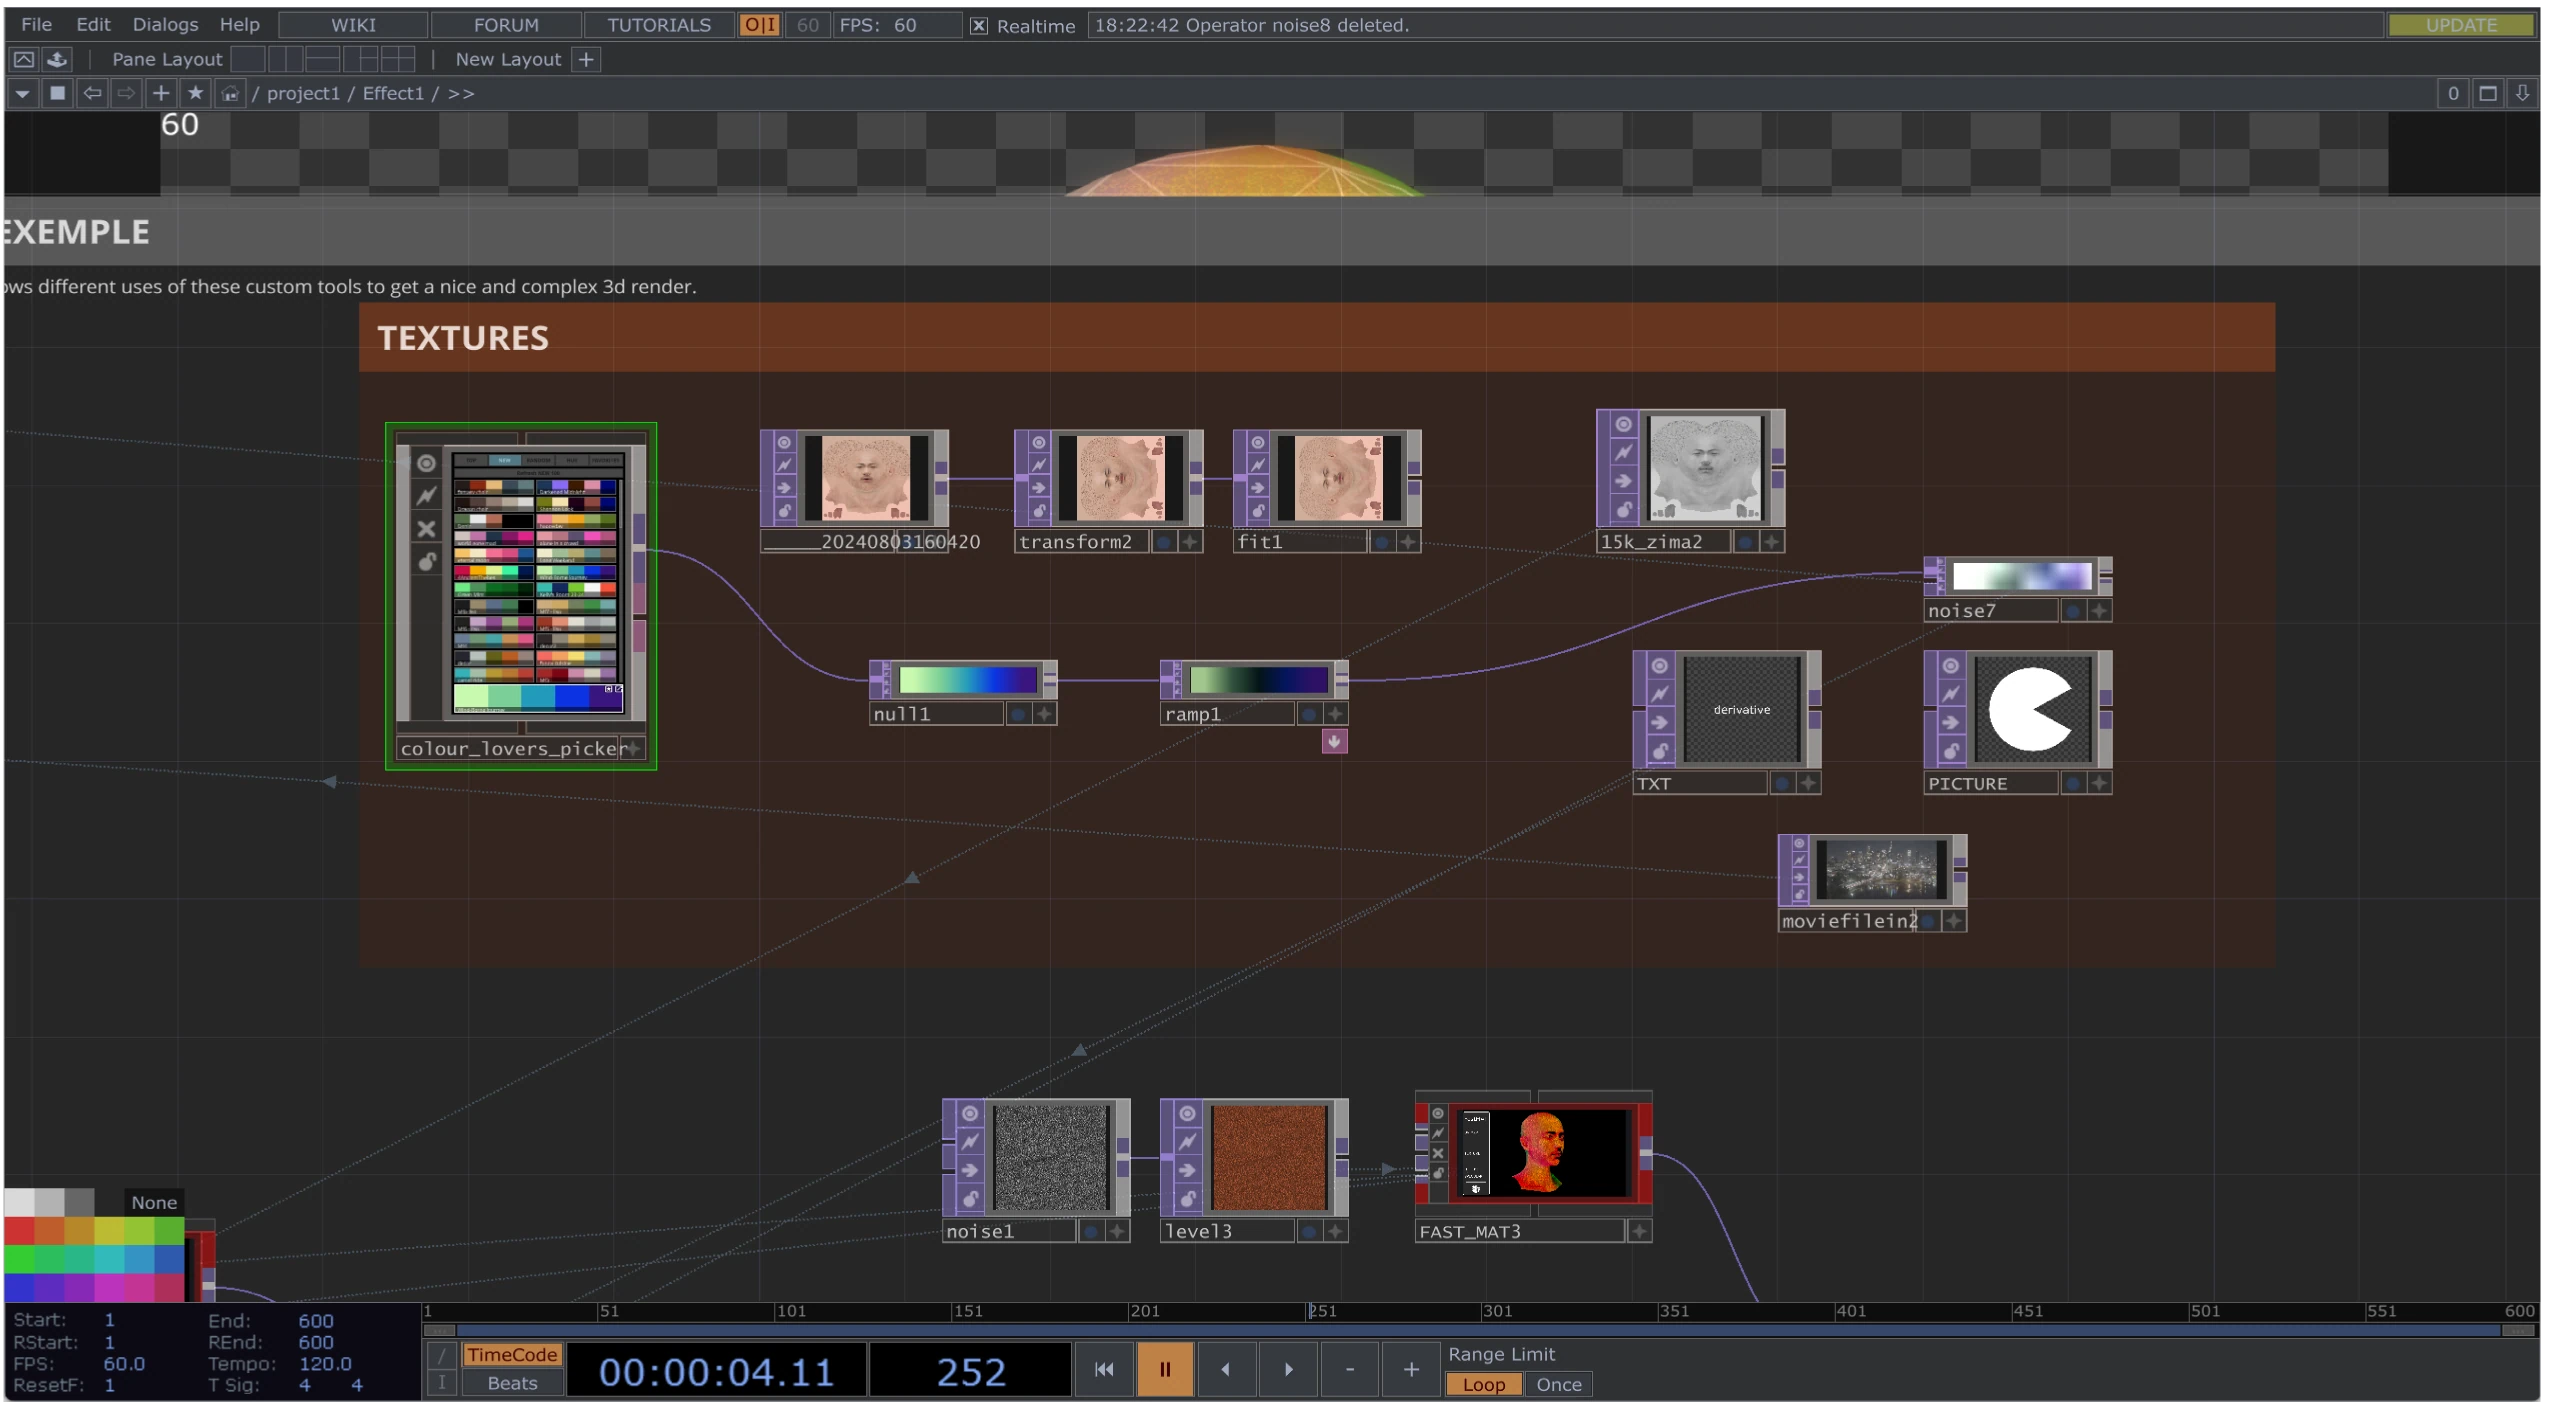Open the Dialogs menu
The width and height of the screenshot is (2551, 1402).
coord(165,24)
